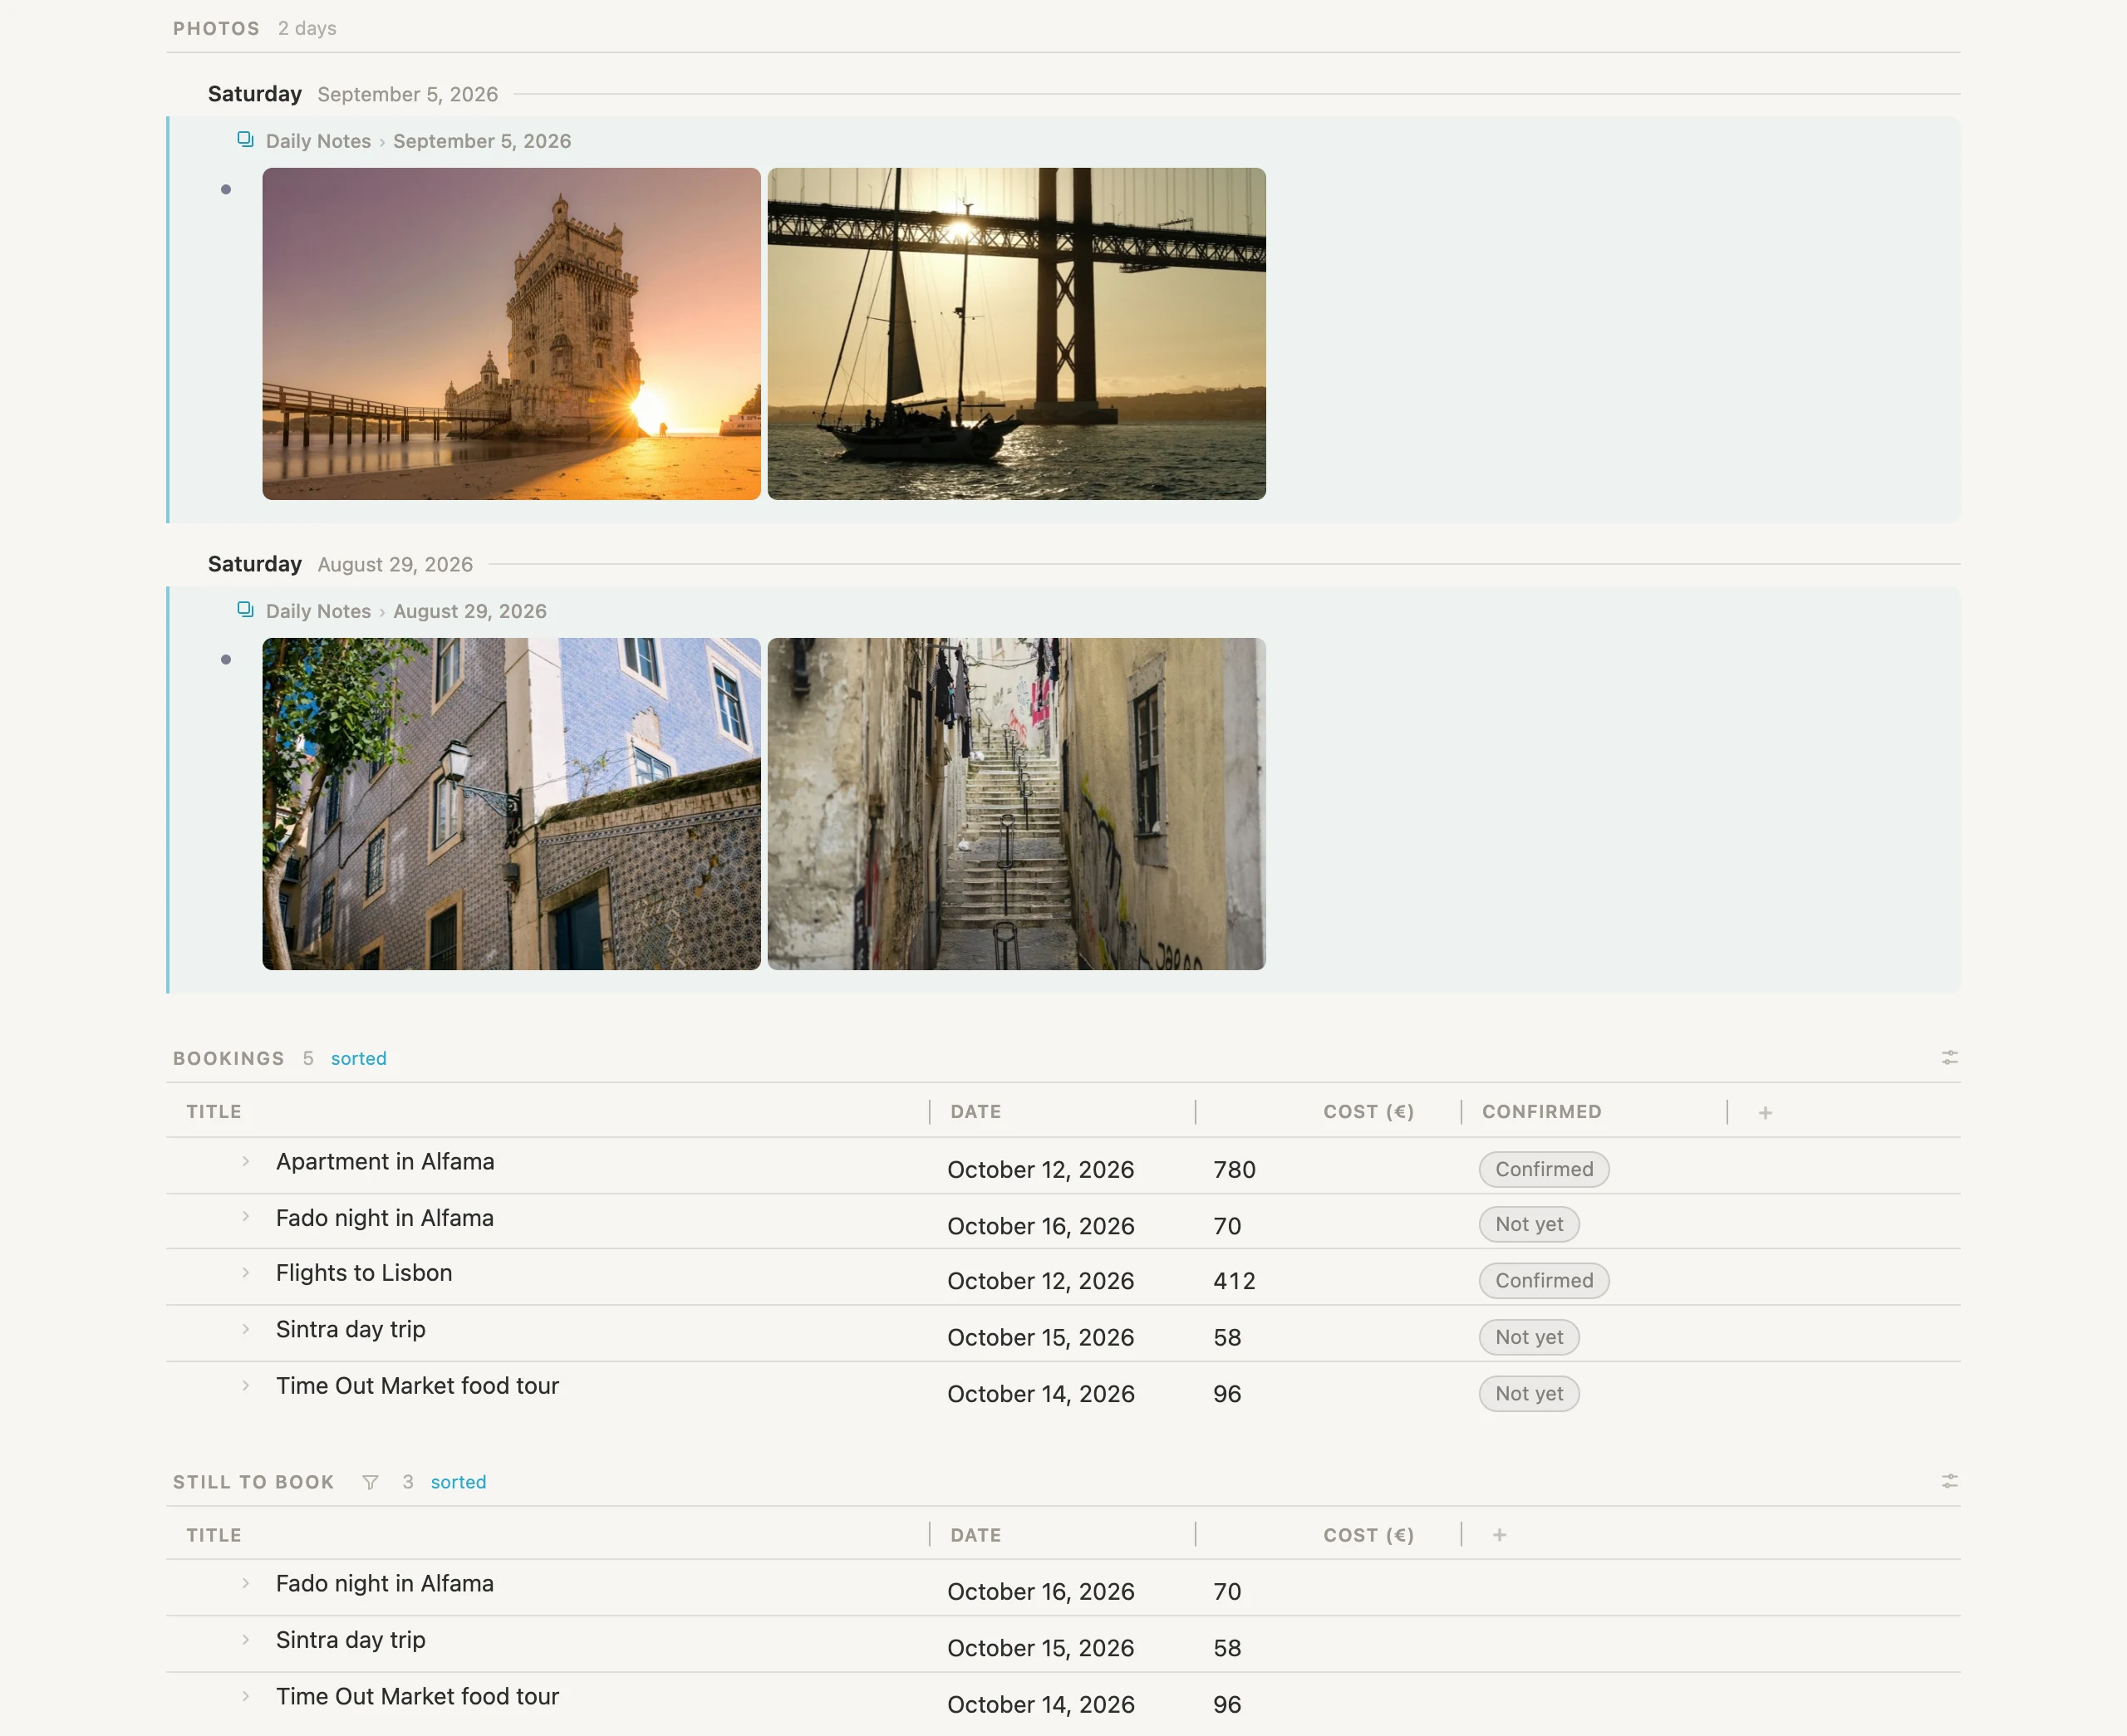Toggle Not yet status for Fado night
The image size is (2127, 1736).
tap(1529, 1224)
